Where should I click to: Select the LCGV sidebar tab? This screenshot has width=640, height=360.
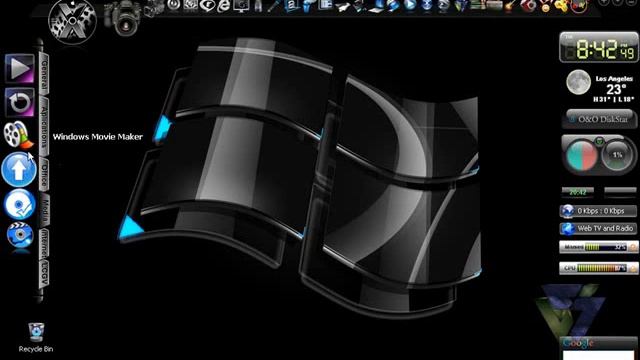pyautogui.click(x=44, y=273)
